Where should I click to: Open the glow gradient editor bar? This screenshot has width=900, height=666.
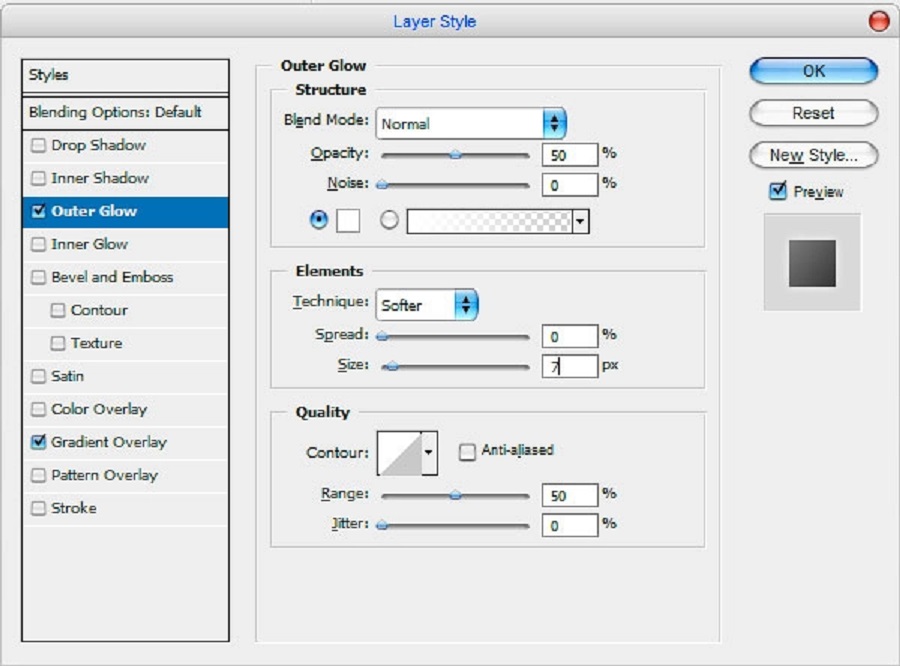click(x=489, y=222)
